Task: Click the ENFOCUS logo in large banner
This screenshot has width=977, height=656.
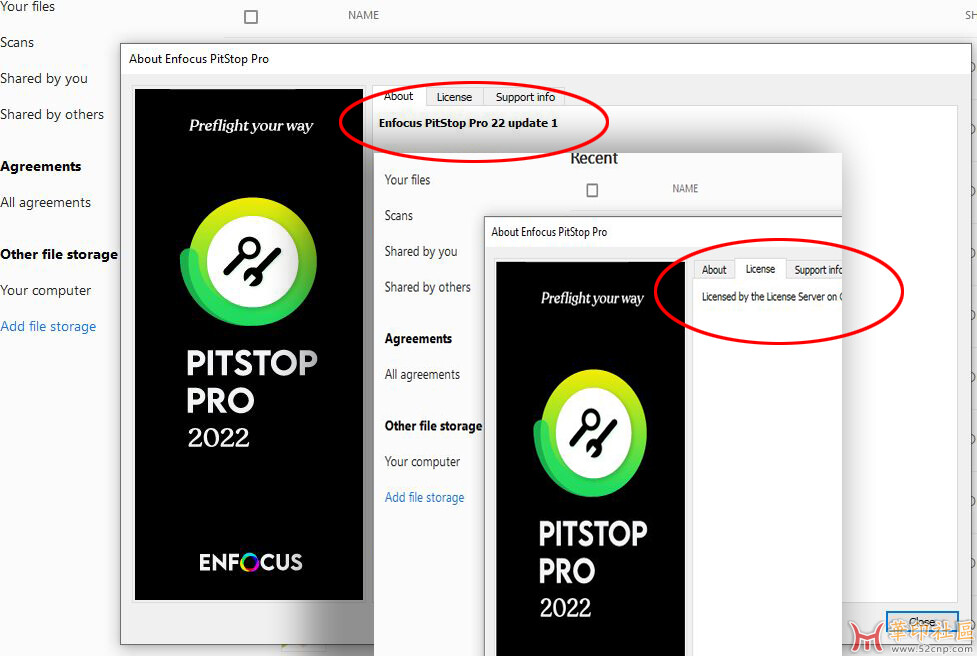Action: [250, 563]
